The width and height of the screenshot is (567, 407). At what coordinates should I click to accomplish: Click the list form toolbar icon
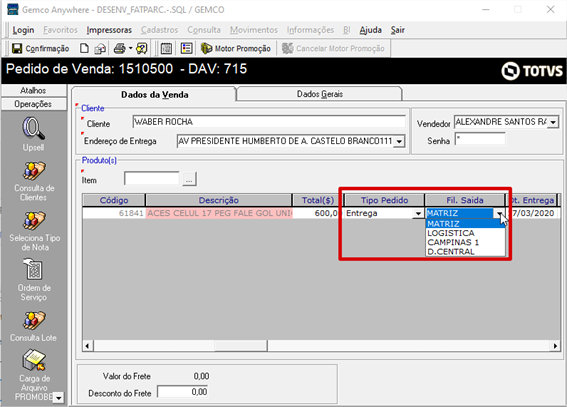click(x=187, y=48)
